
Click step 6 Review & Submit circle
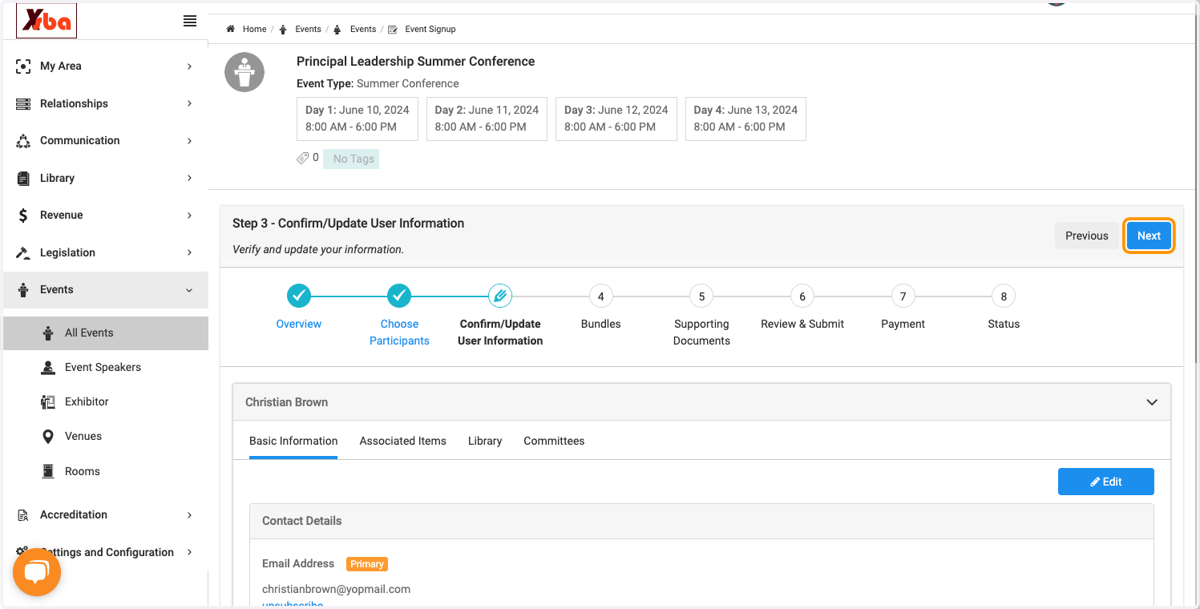[x=802, y=296]
